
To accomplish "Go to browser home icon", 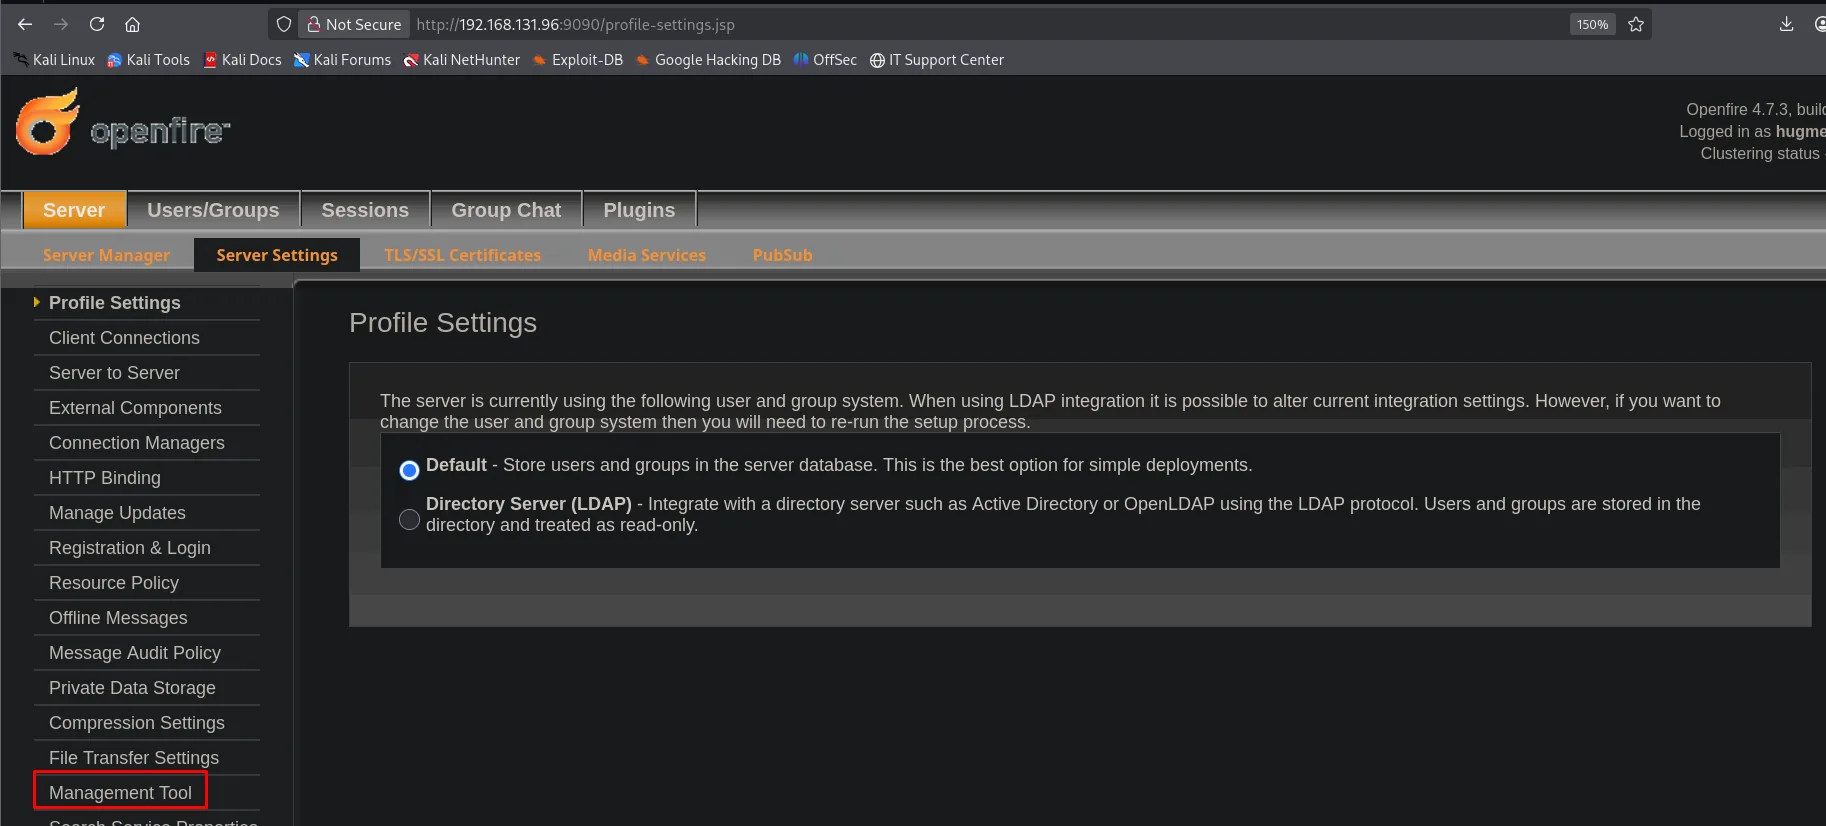I will 132,24.
